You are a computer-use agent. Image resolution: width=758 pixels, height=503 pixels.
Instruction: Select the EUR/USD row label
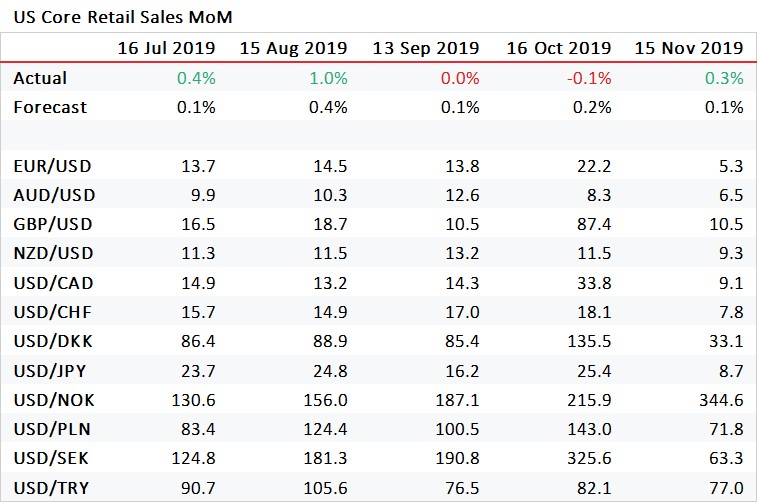[52, 166]
